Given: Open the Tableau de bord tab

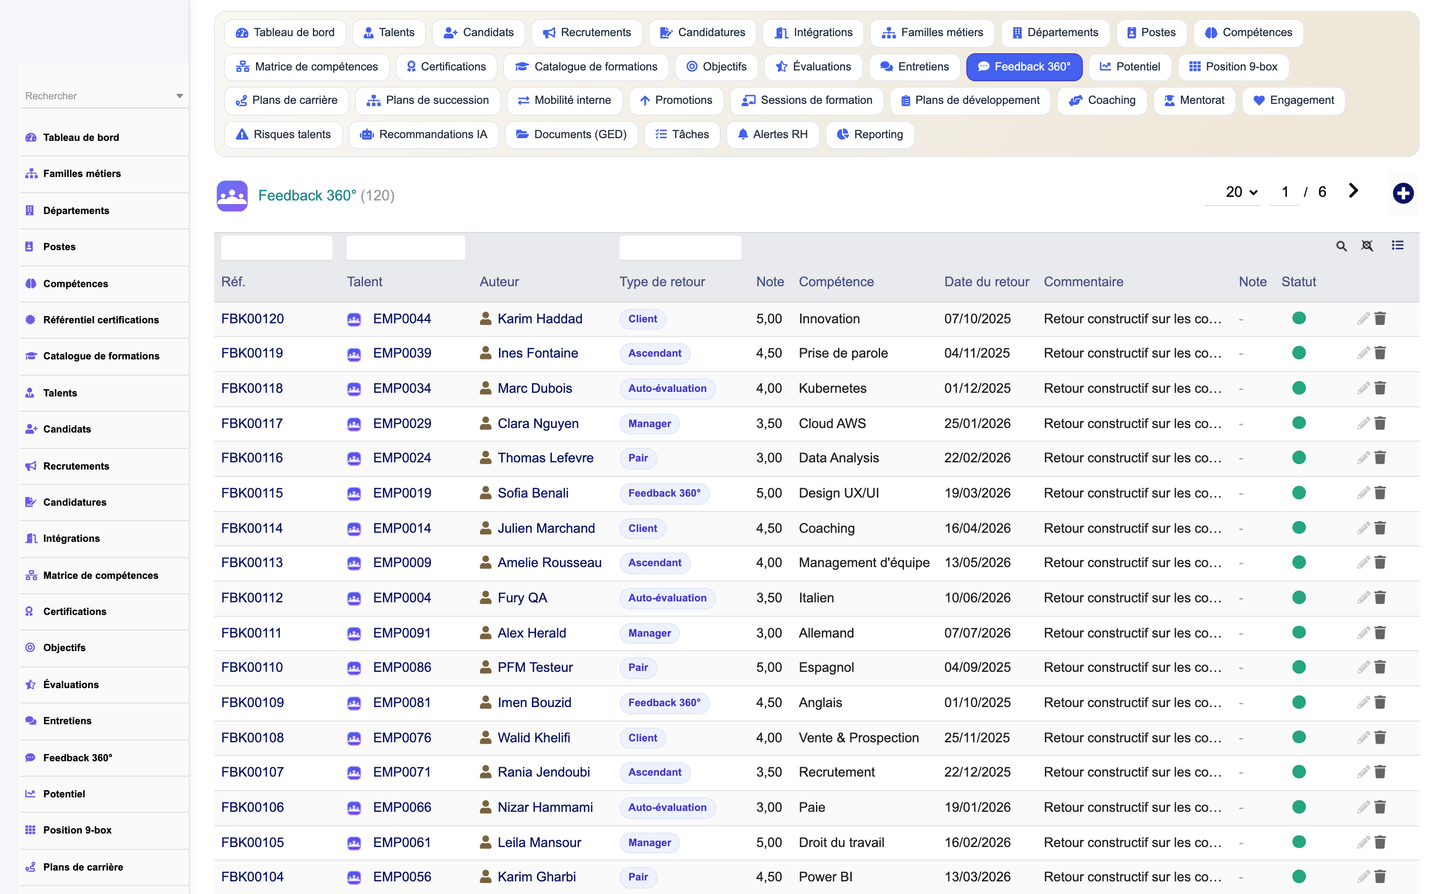Looking at the screenshot, I should pyautogui.click(x=285, y=33).
